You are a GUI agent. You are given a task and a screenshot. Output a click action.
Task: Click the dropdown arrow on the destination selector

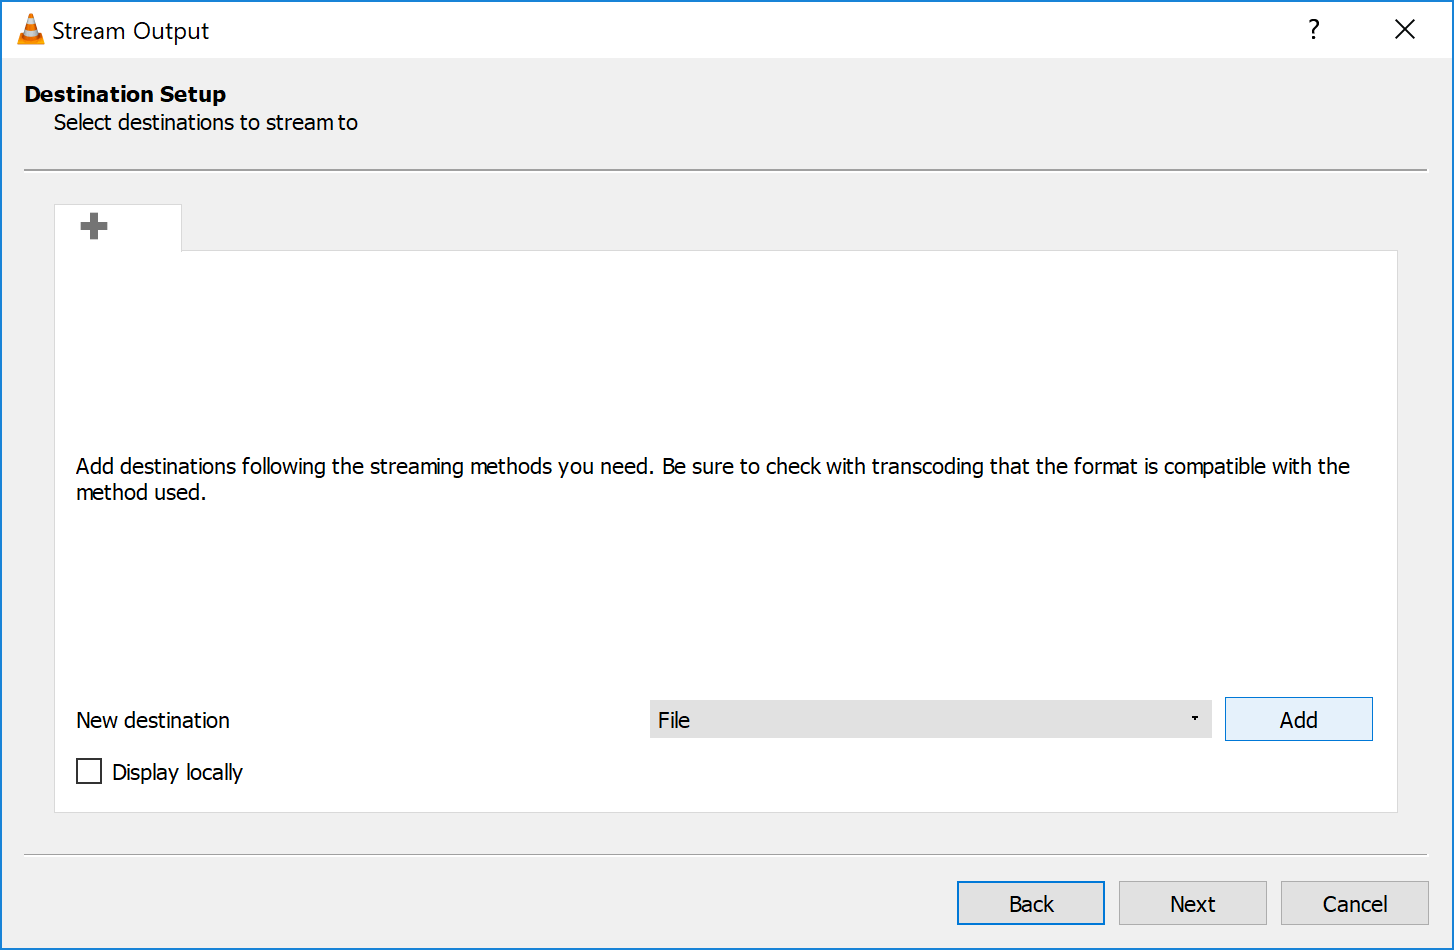pyautogui.click(x=1194, y=719)
